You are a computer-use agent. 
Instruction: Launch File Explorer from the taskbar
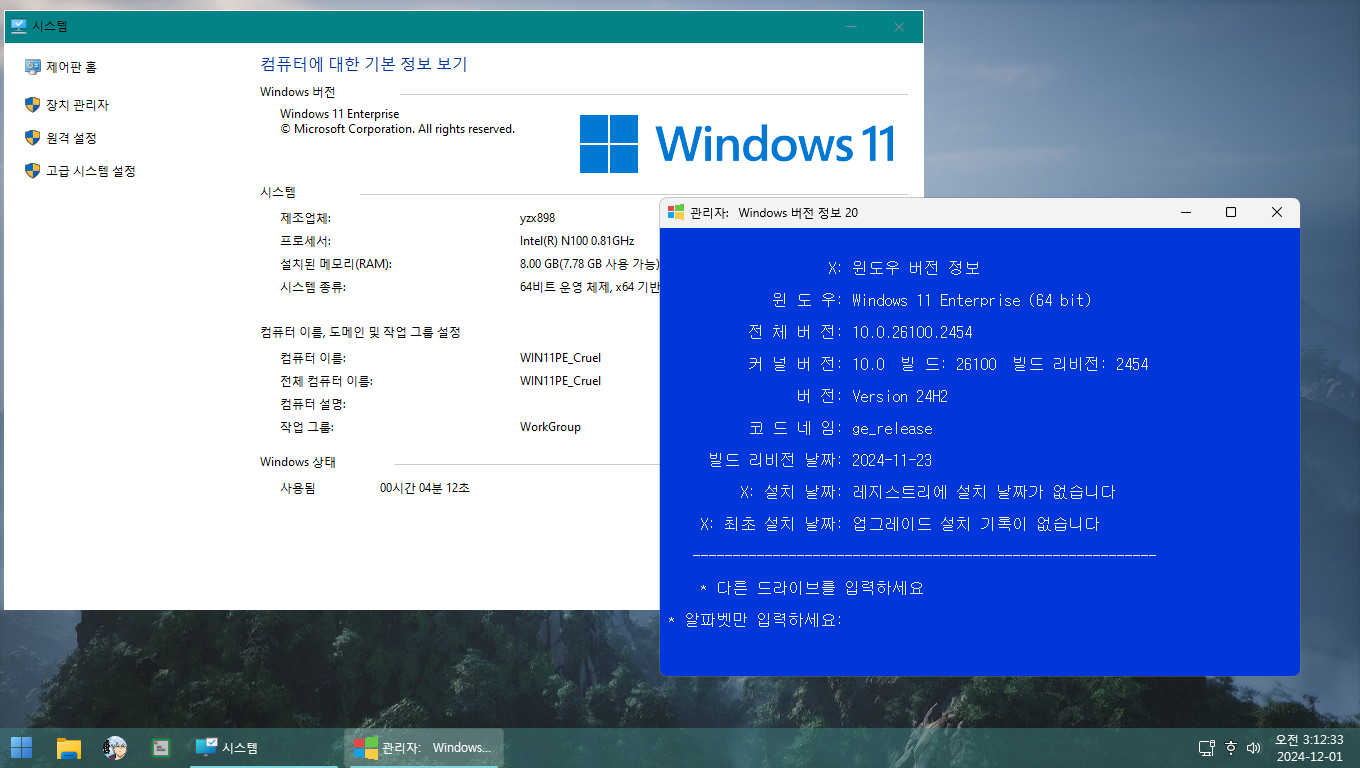click(x=68, y=747)
